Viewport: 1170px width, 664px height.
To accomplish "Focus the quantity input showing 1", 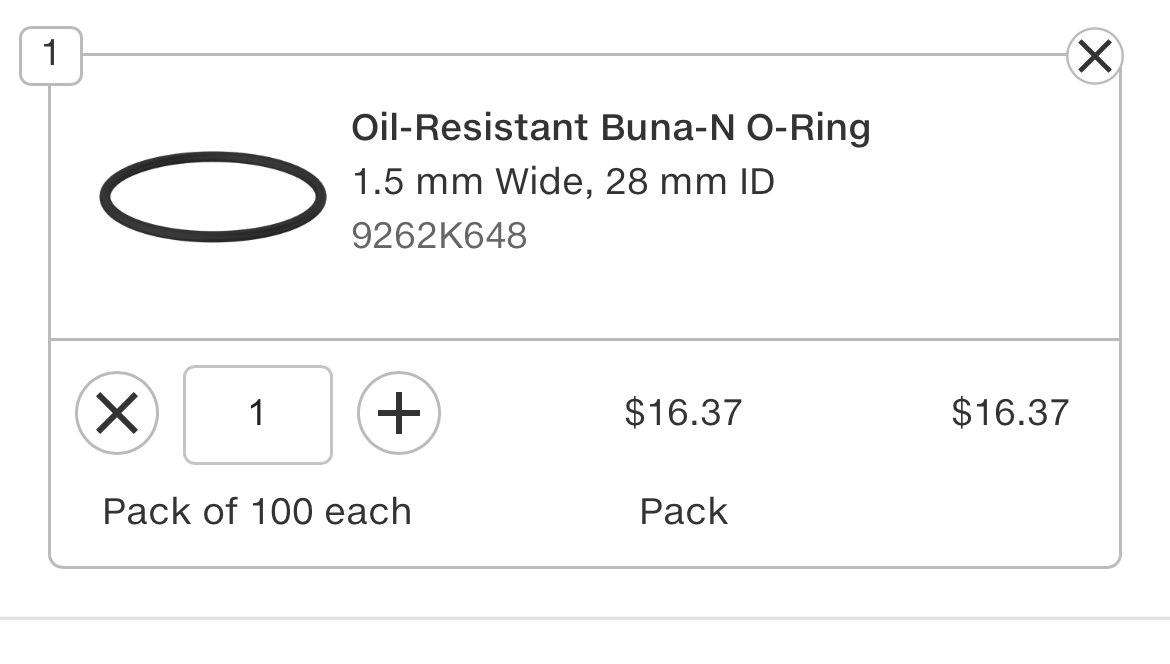I will [257, 414].
